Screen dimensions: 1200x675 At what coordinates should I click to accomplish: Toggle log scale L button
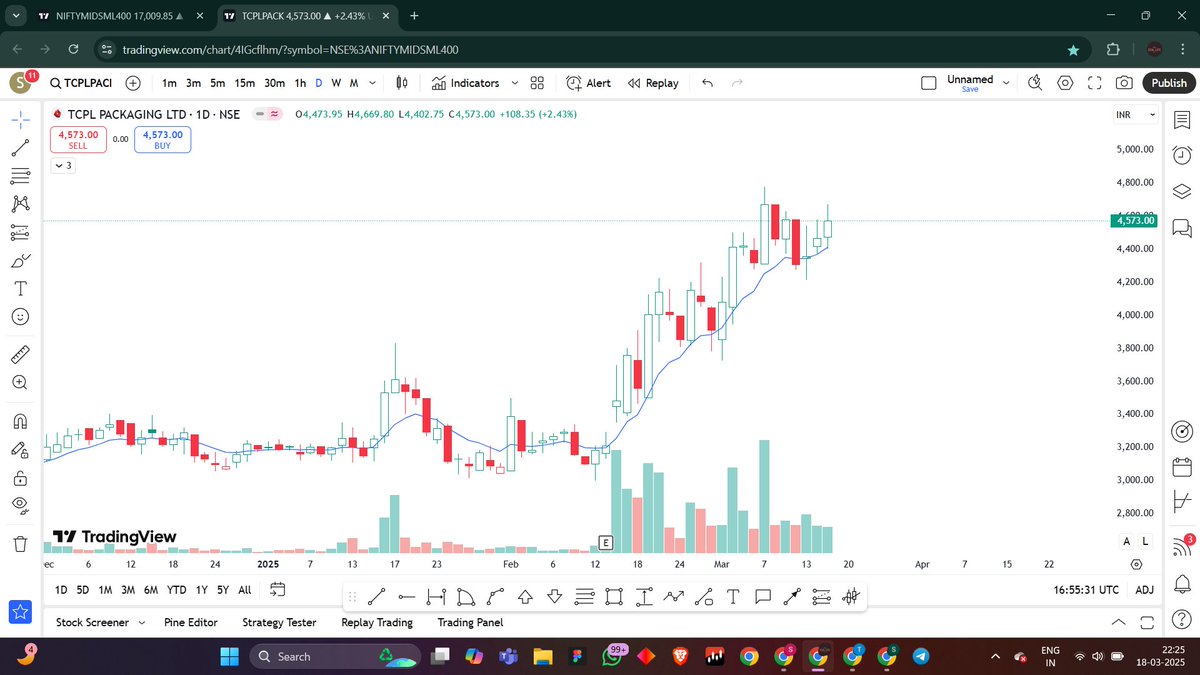[1146, 541]
